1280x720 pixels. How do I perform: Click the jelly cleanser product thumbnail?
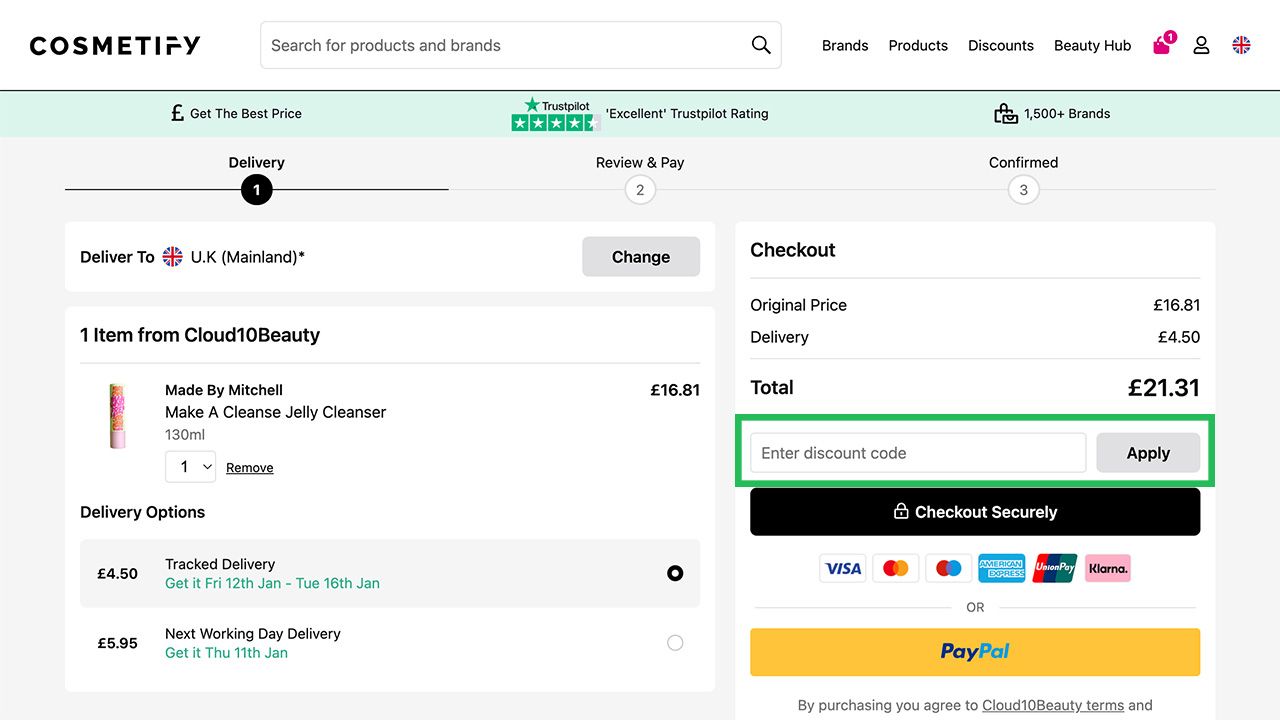pyautogui.click(x=118, y=416)
